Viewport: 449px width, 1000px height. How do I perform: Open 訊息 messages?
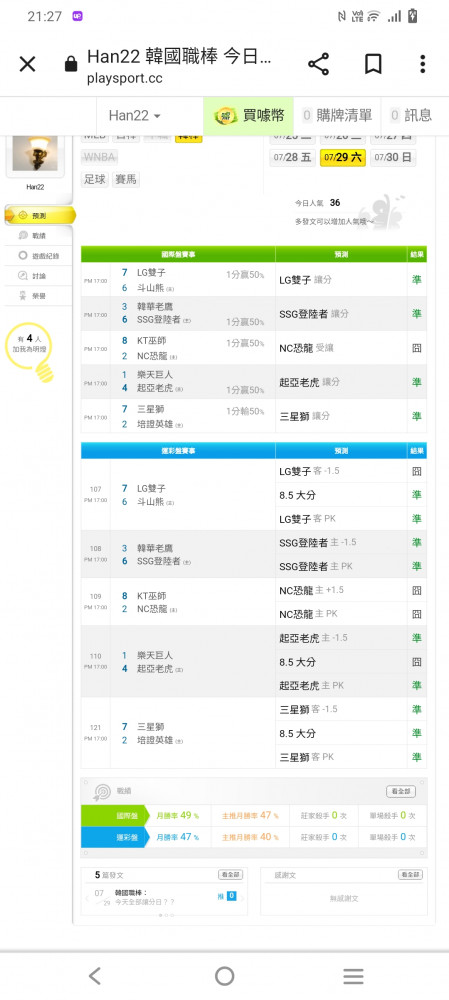(x=411, y=115)
